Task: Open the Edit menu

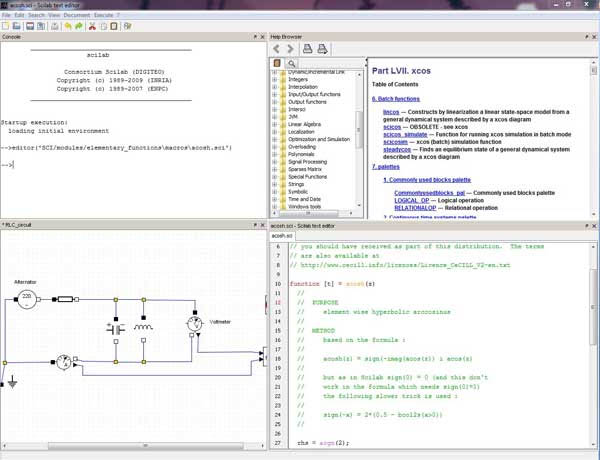Action: point(19,15)
